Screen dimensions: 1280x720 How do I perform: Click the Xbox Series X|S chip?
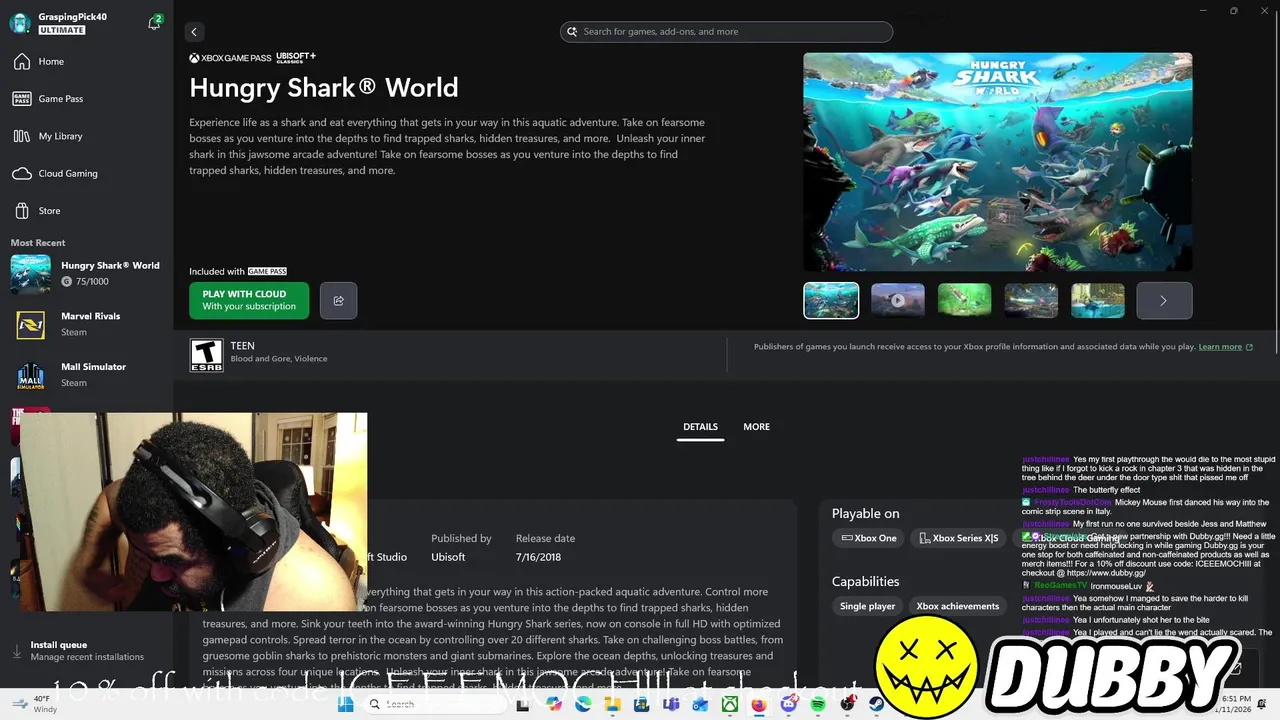pyautogui.click(x=959, y=538)
